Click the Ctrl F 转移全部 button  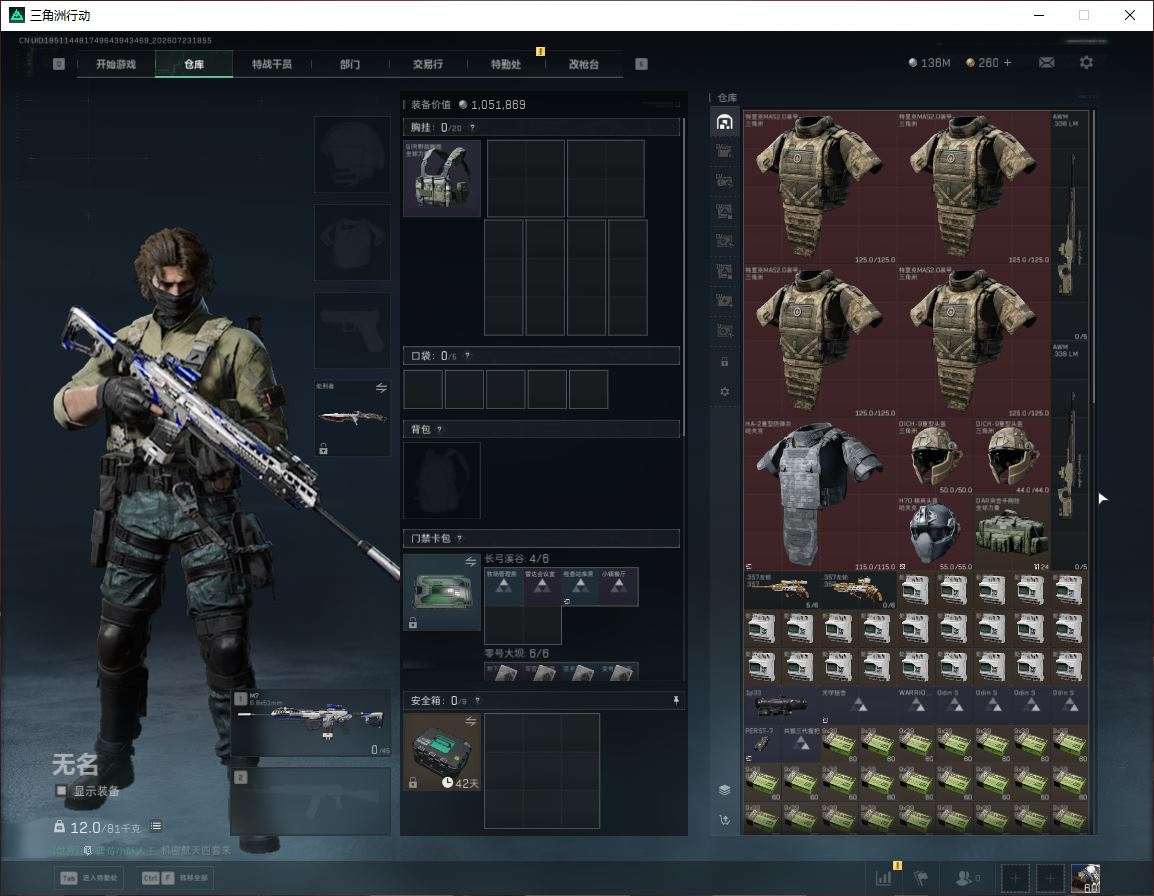pyautogui.click(x=175, y=878)
